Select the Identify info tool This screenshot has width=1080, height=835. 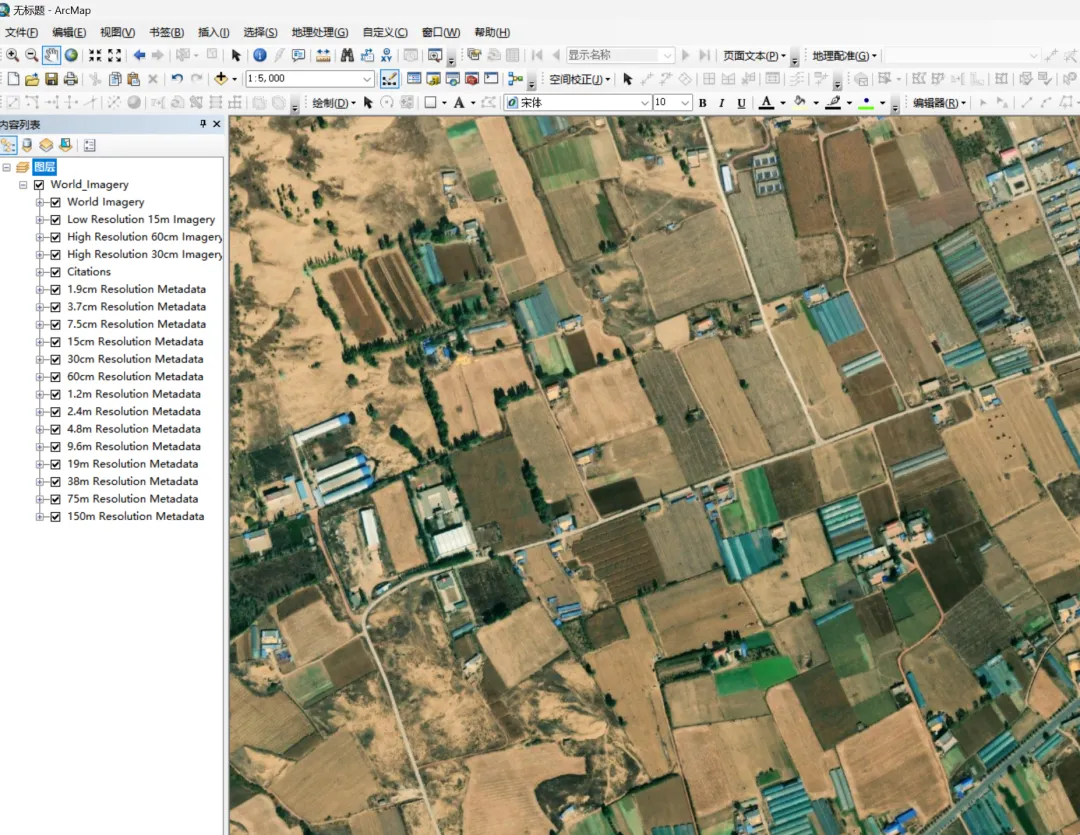[x=259, y=55]
